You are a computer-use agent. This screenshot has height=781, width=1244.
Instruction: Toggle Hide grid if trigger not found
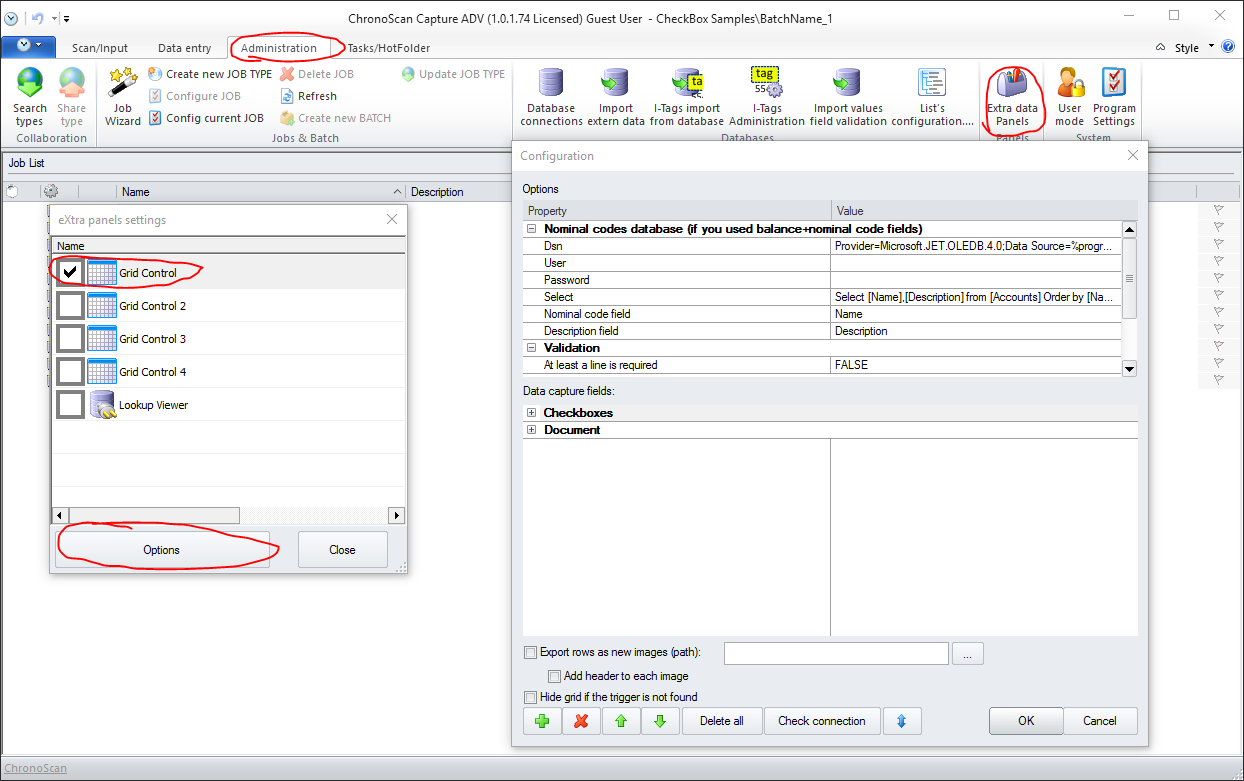point(530,697)
